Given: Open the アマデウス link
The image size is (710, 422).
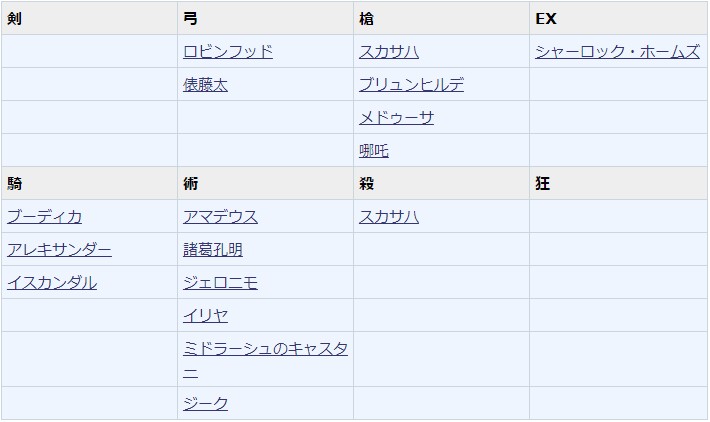Looking at the screenshot, I should [220, 217].
